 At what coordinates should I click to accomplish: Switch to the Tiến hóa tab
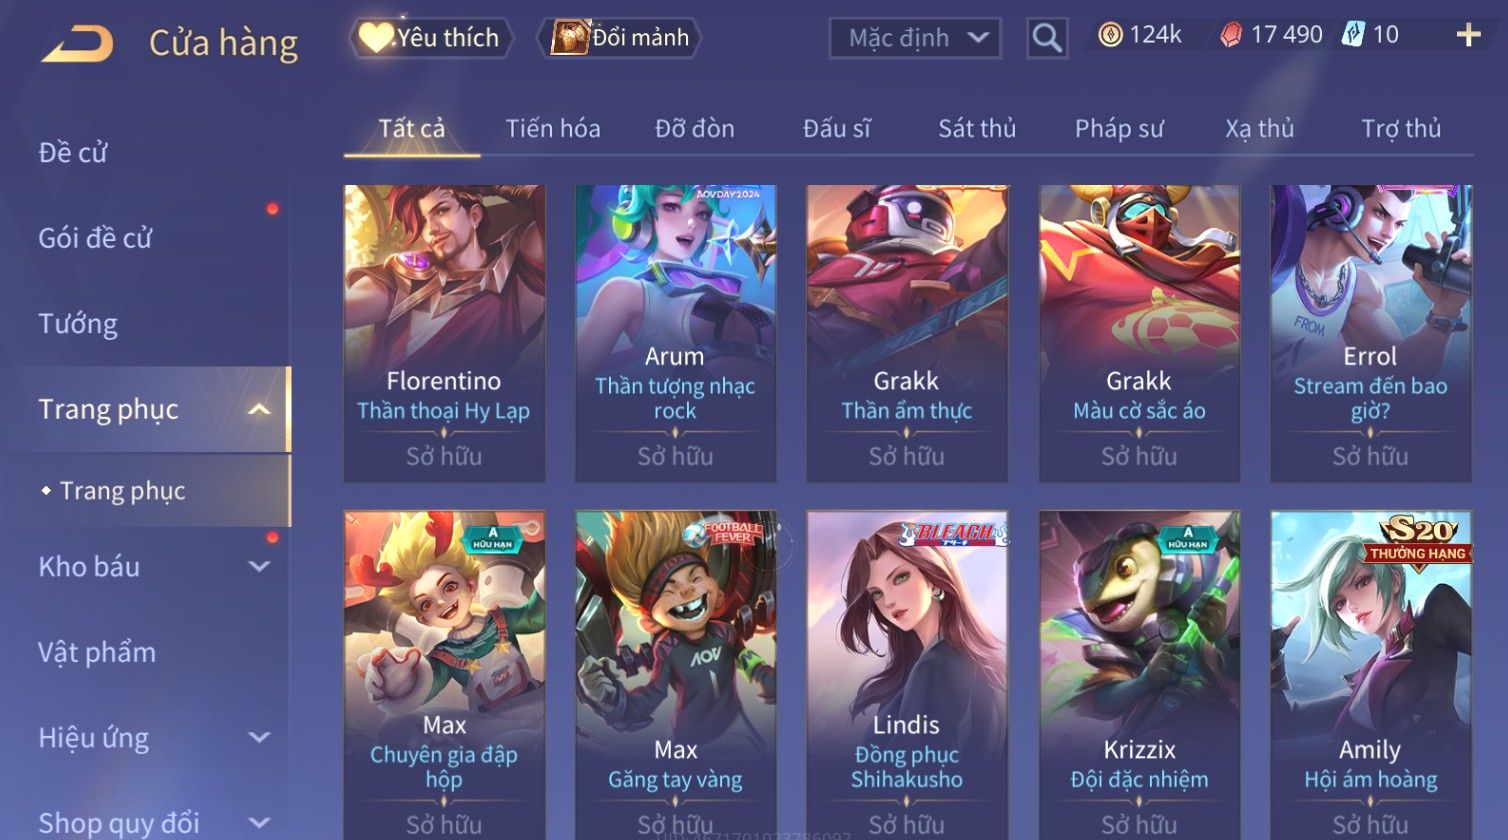click(553, 129)
